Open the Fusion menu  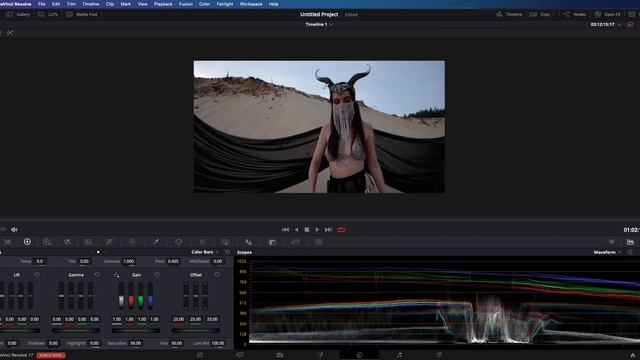click(x=186, y=4)
